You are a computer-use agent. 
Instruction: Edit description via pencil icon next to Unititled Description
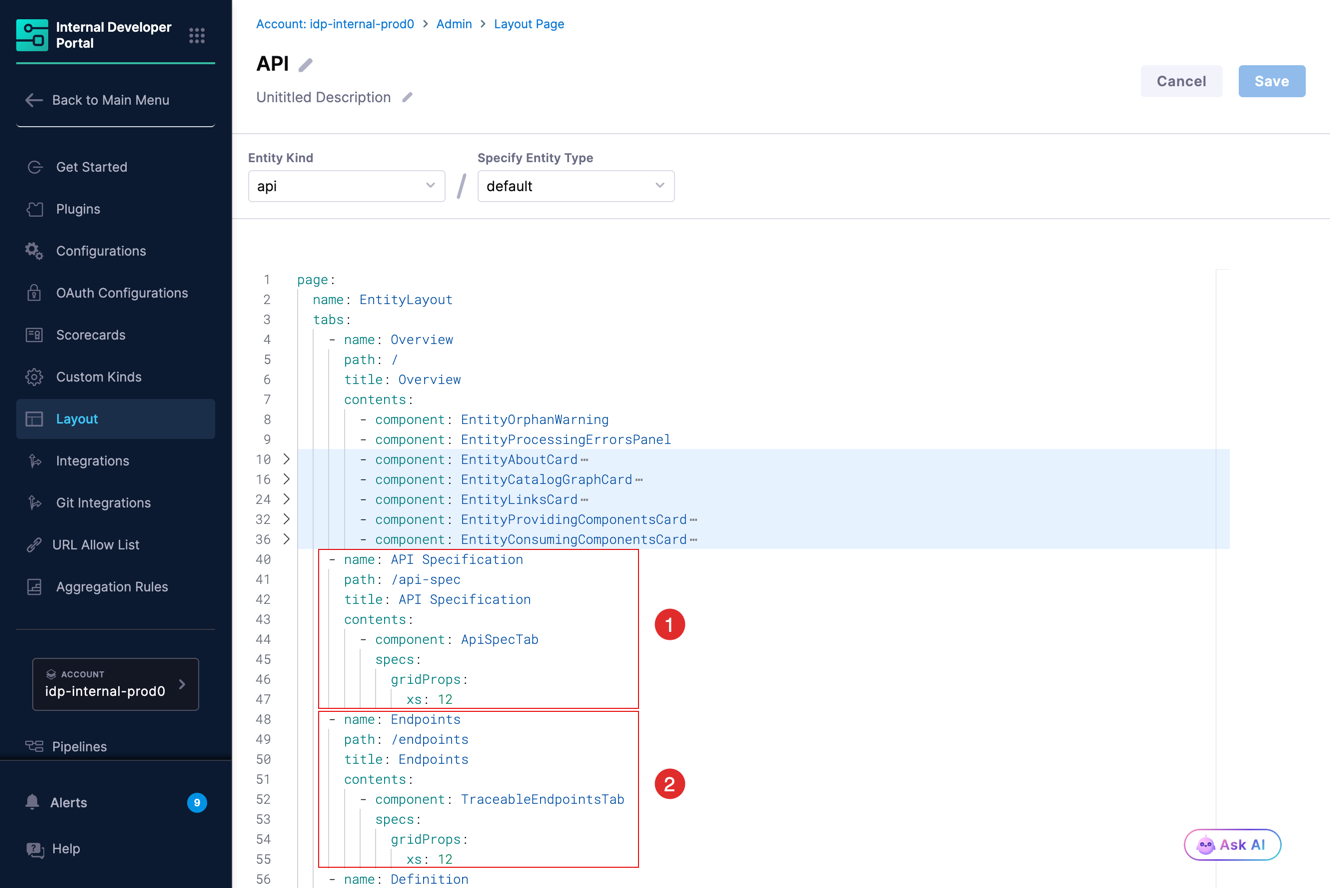(407, 98)
